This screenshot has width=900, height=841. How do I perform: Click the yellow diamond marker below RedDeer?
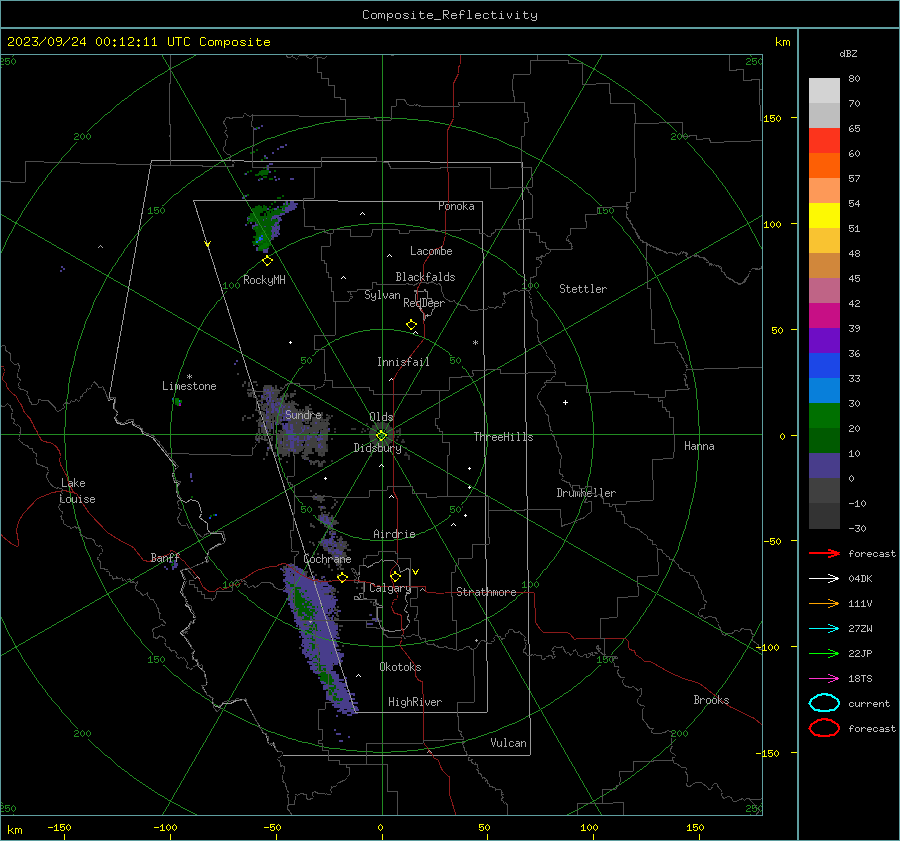pos(411,325)
